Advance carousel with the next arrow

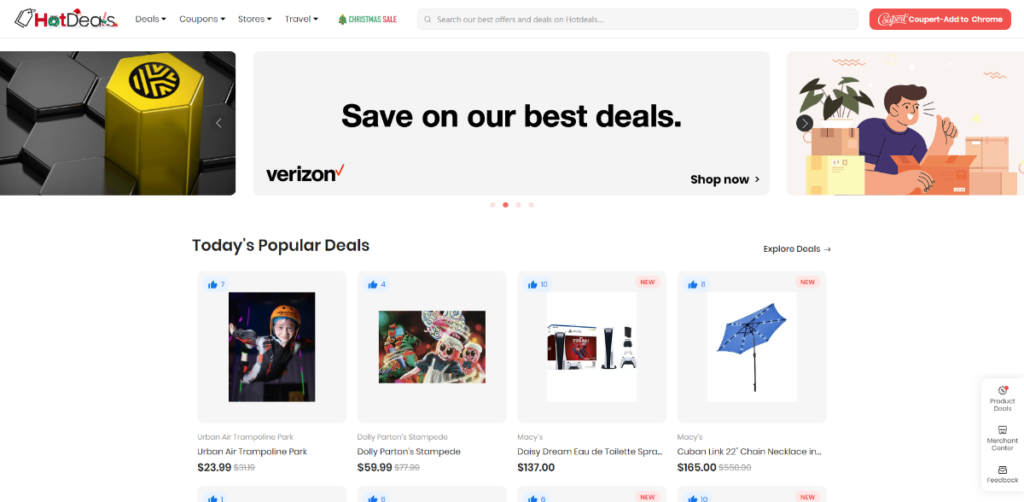click(805, 123)
